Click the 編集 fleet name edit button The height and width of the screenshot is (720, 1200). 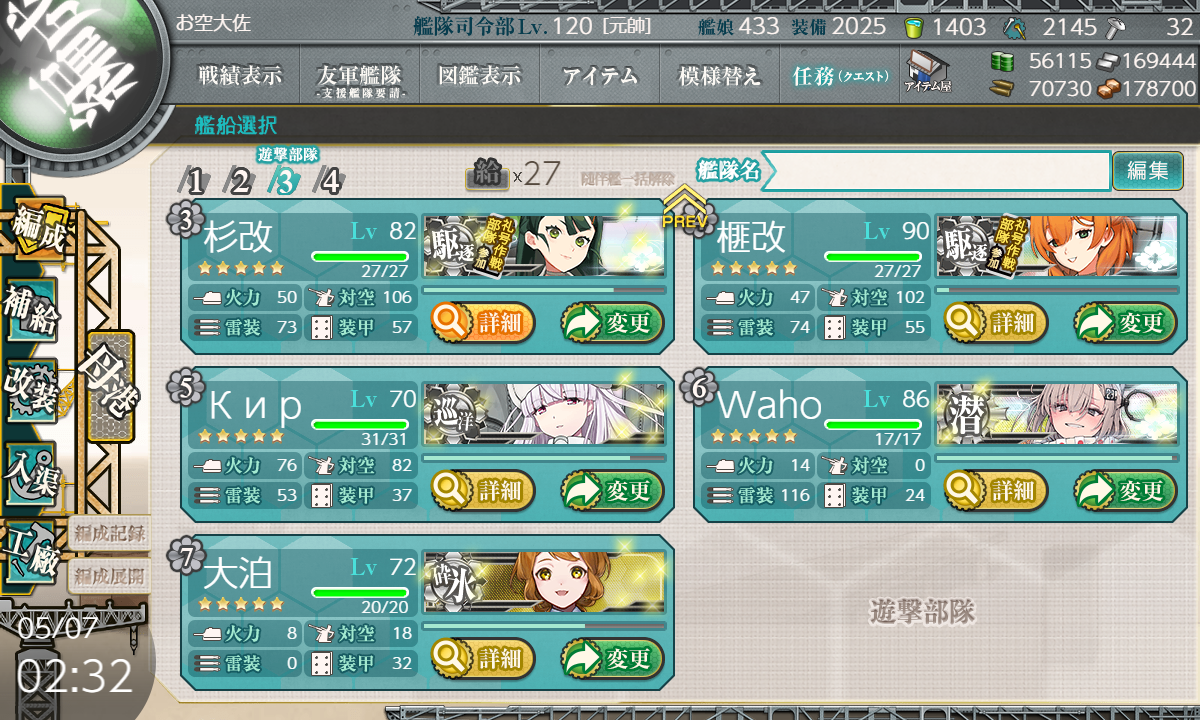(1147, 170)
